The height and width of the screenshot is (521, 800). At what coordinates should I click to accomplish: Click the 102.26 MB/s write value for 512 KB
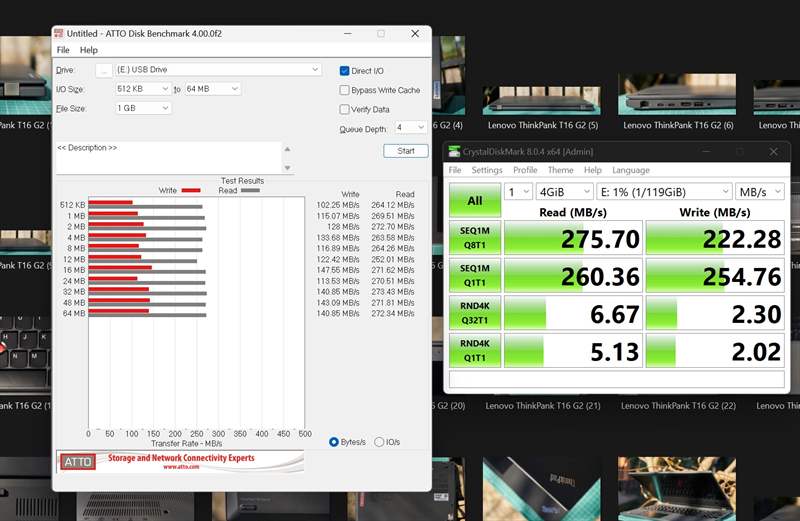coord(338,205)
